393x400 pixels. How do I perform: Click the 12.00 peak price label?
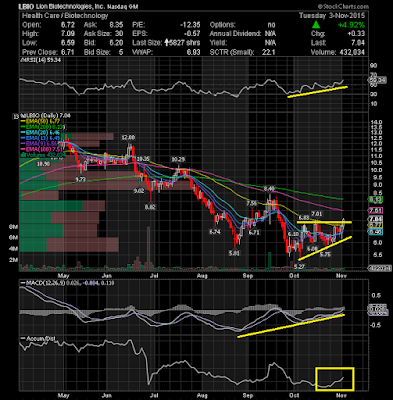click(x=128, y=137)
